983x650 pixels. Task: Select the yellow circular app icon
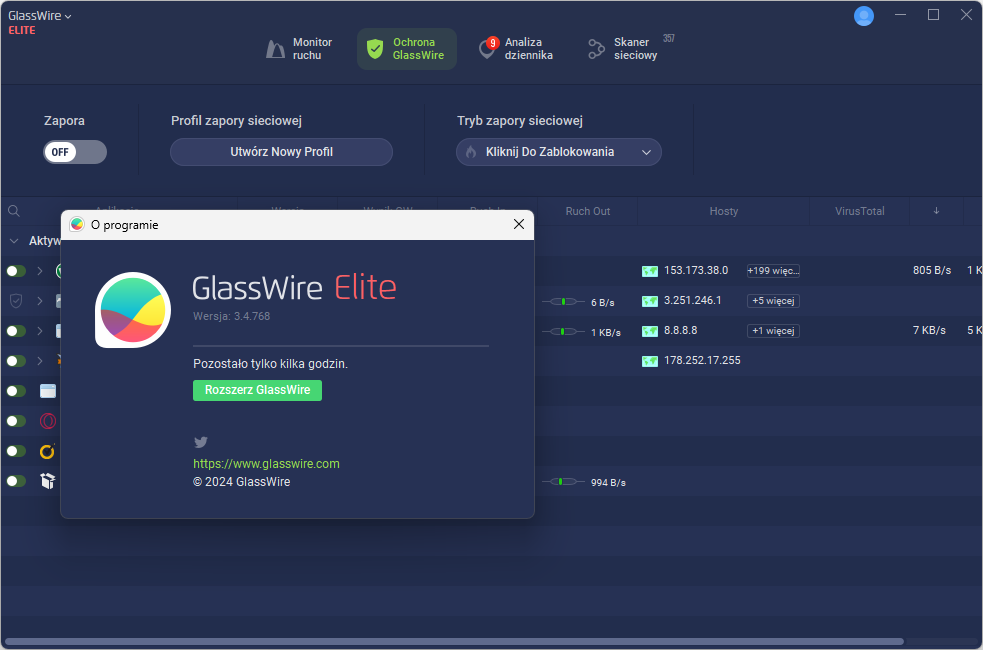[48, 451]
